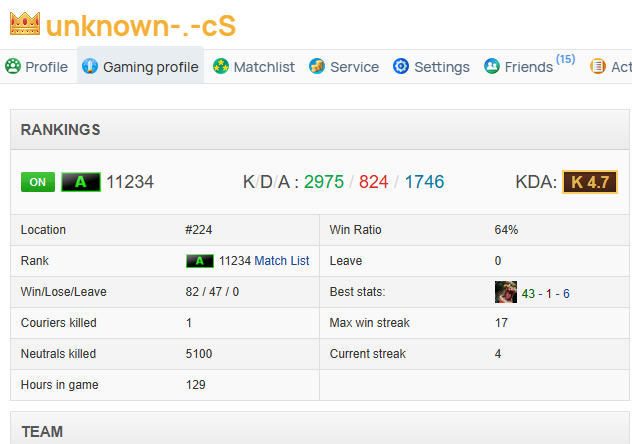Viewport: 632px width, 444px height.
Task: Click the Friends people icon
Action: 492,66
